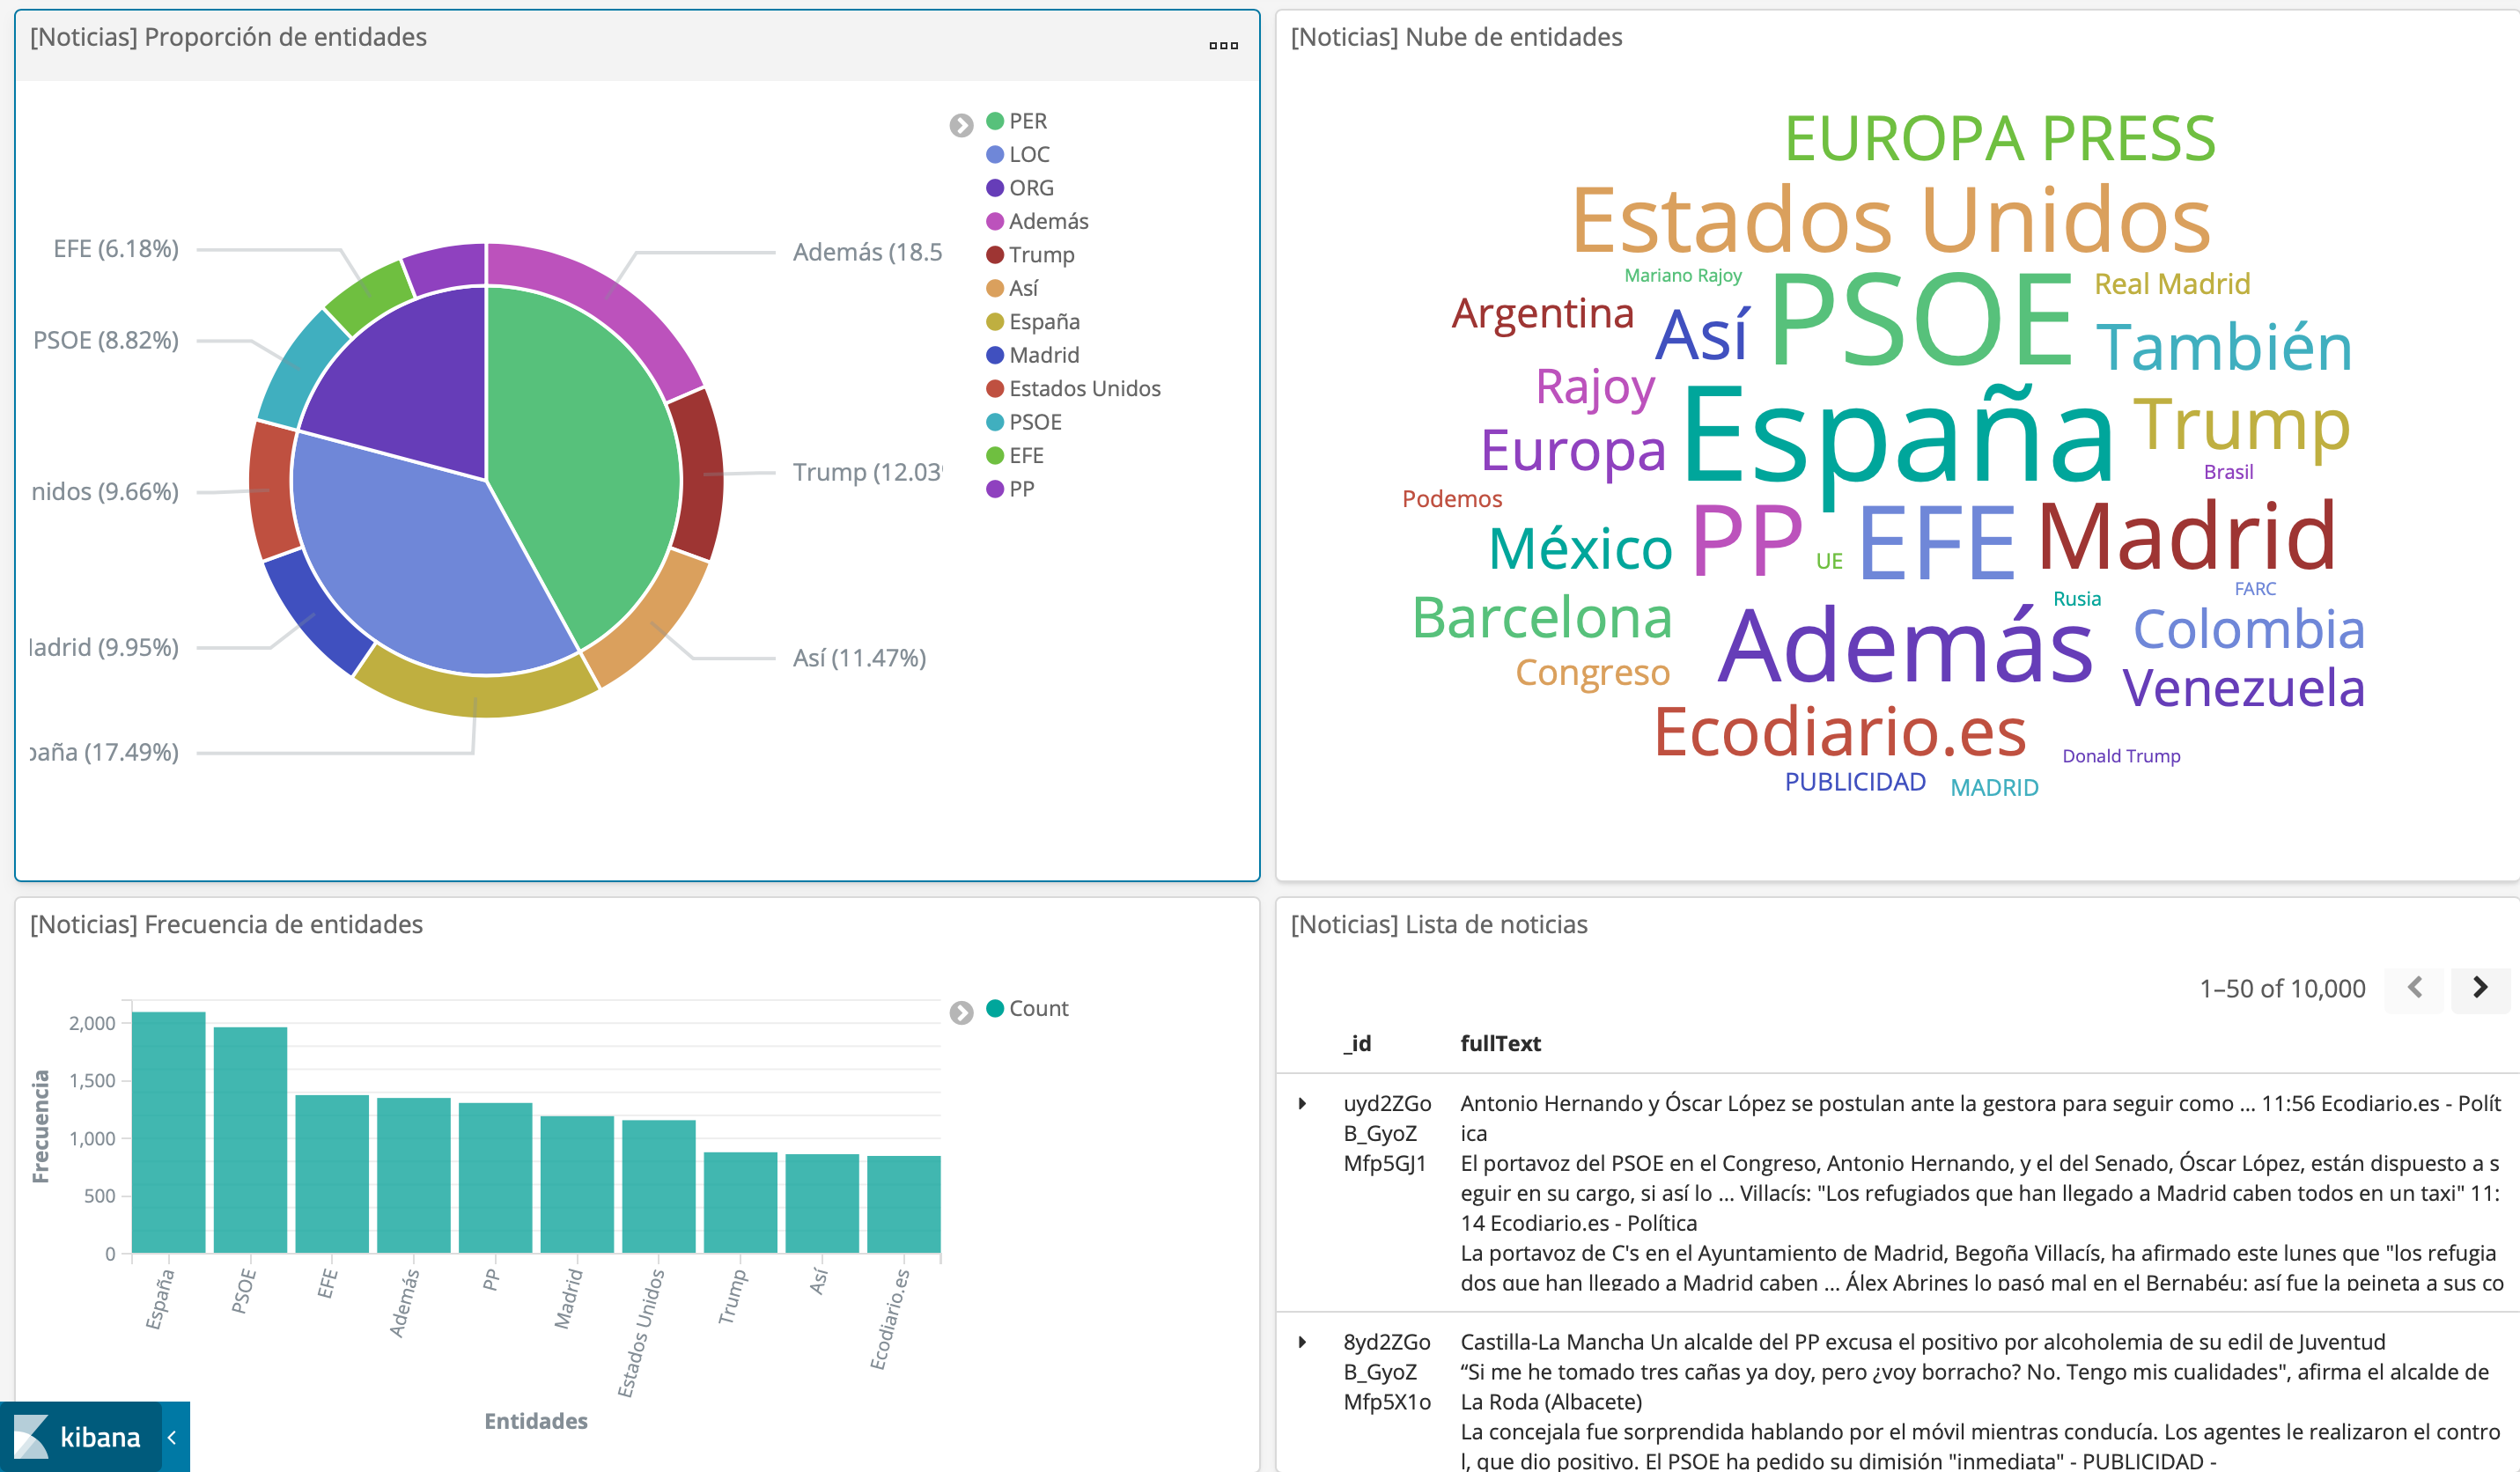2520x1472 pixels.
Task: Click the _id column header
Action: pos(1357,1043)
